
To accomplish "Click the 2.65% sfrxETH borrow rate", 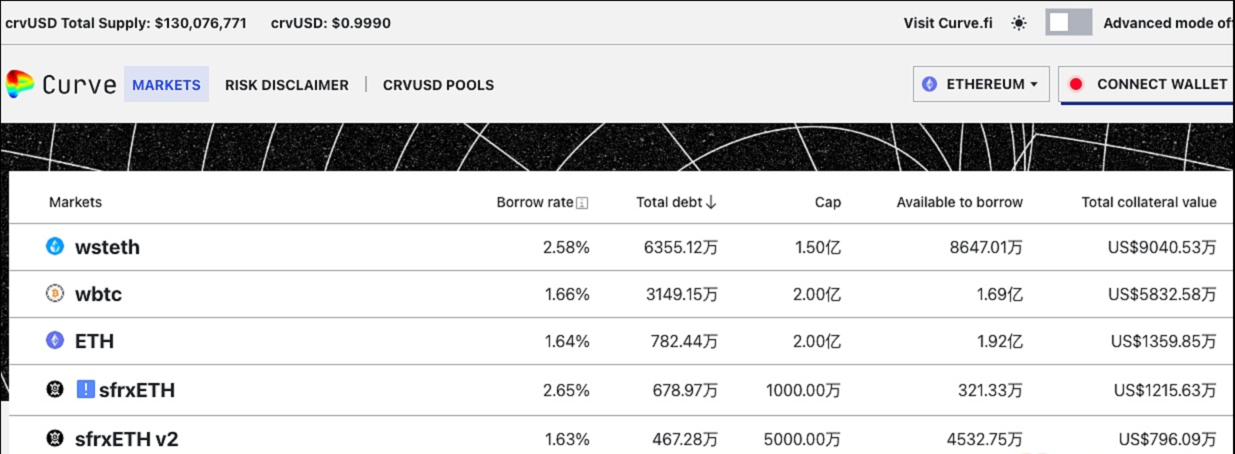I will [566, 390].
